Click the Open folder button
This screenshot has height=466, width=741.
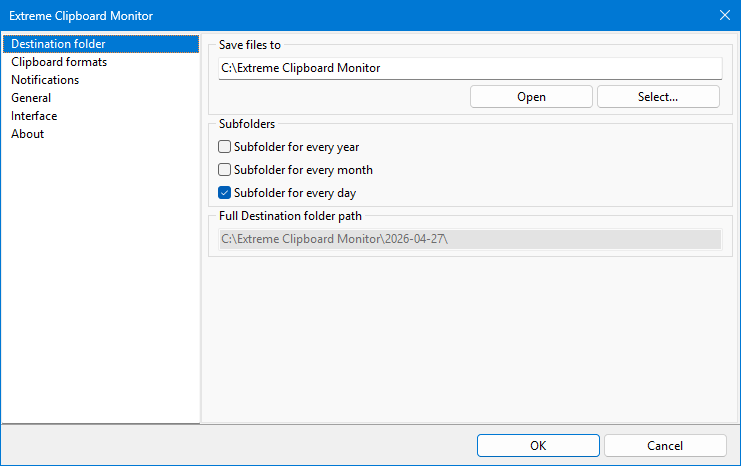coord(531,97)
